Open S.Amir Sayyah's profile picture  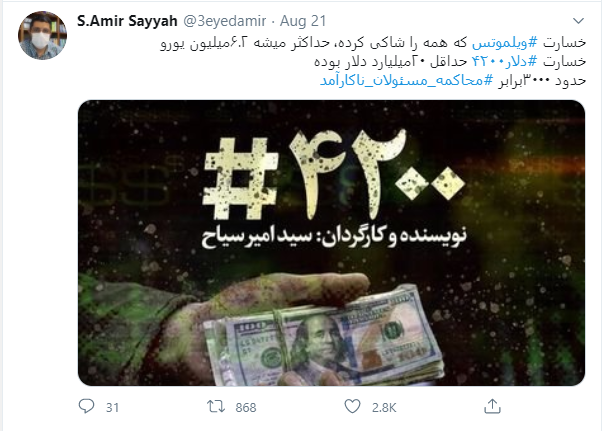(42, 35)
